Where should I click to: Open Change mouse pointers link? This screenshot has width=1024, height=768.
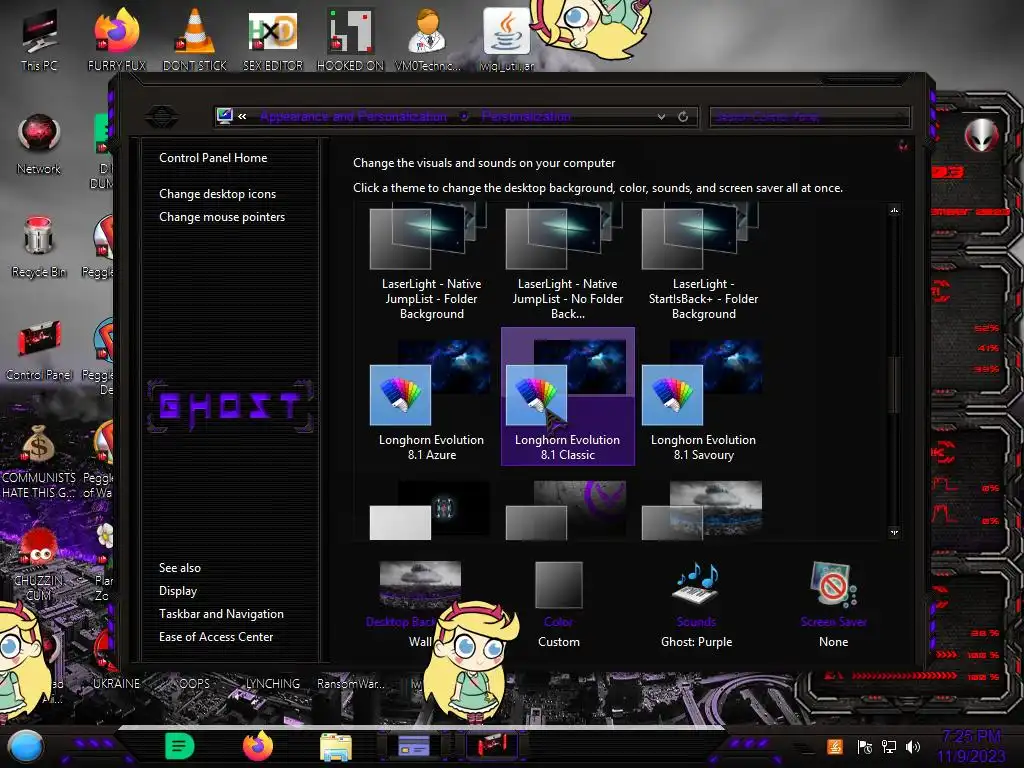[222, 217]
